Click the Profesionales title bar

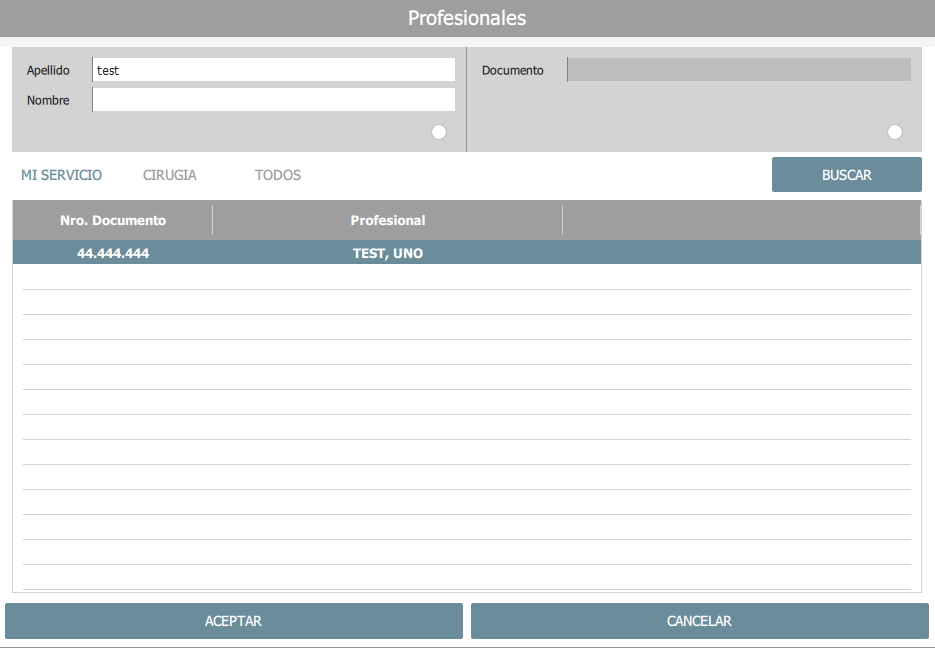point(467,18)
